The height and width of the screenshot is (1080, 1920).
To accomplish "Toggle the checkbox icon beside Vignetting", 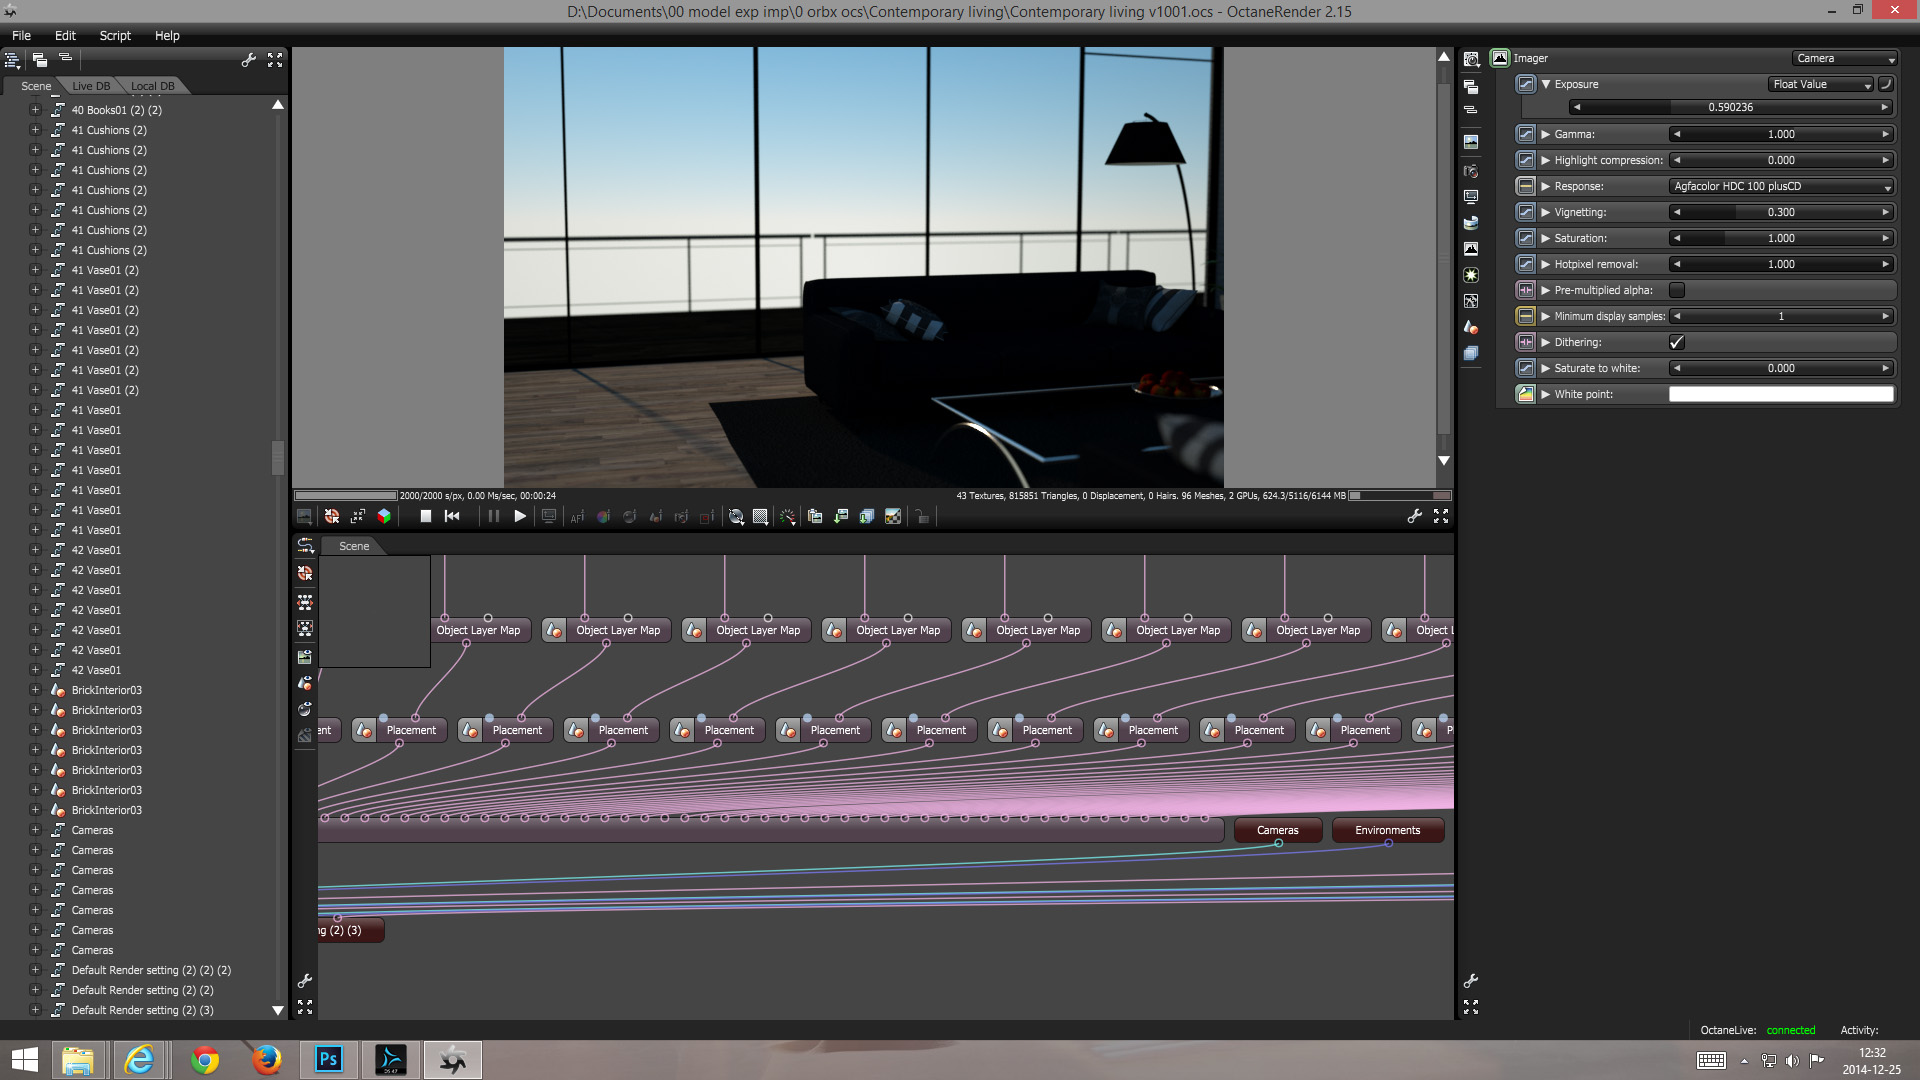I will coord(1525,212).
